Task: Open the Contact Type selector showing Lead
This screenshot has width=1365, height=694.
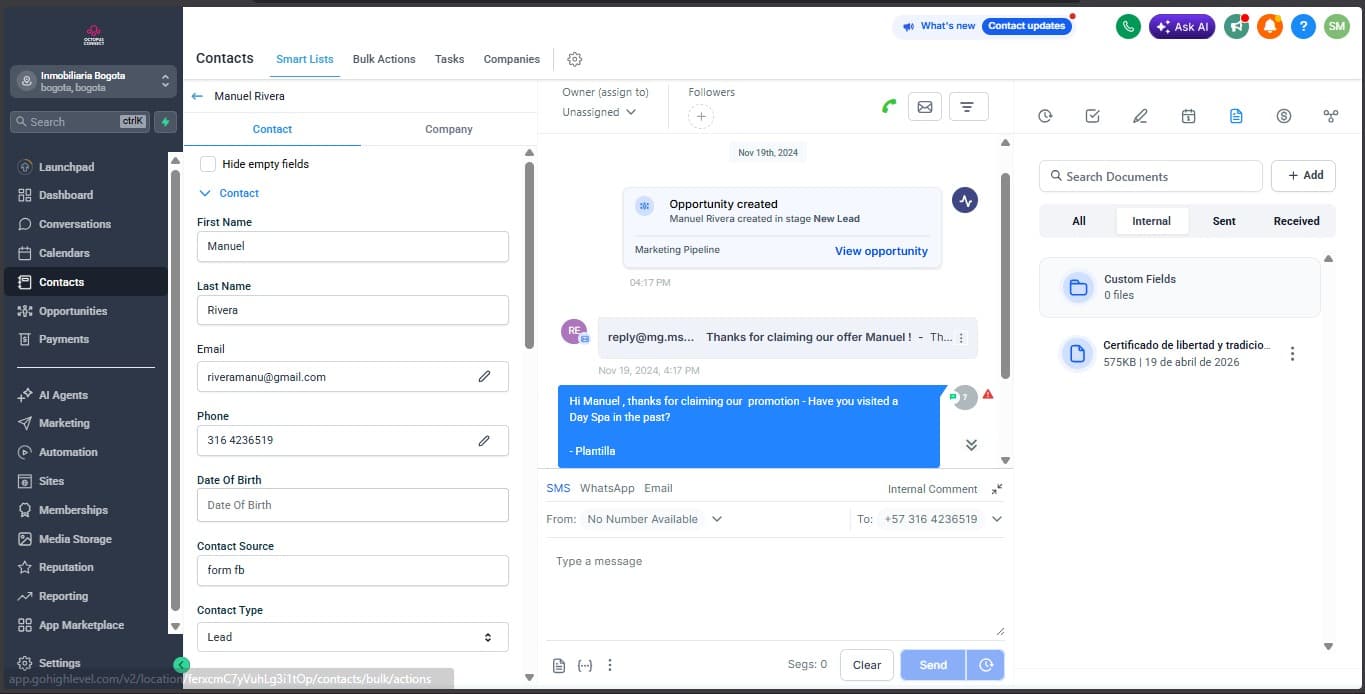Action: [352, 636]
